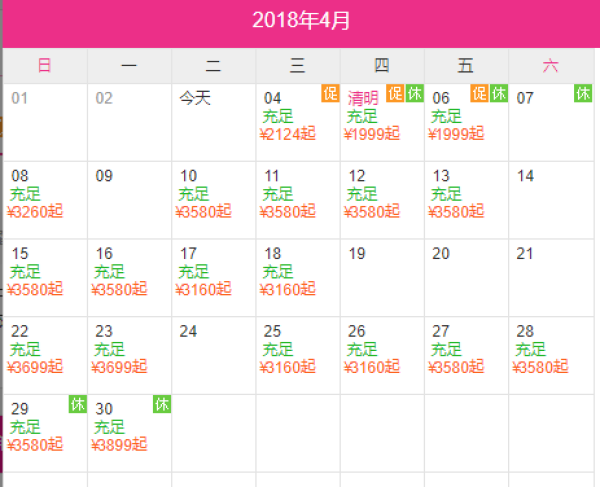Select date 15 in the calendar

[x=45, y=278]
